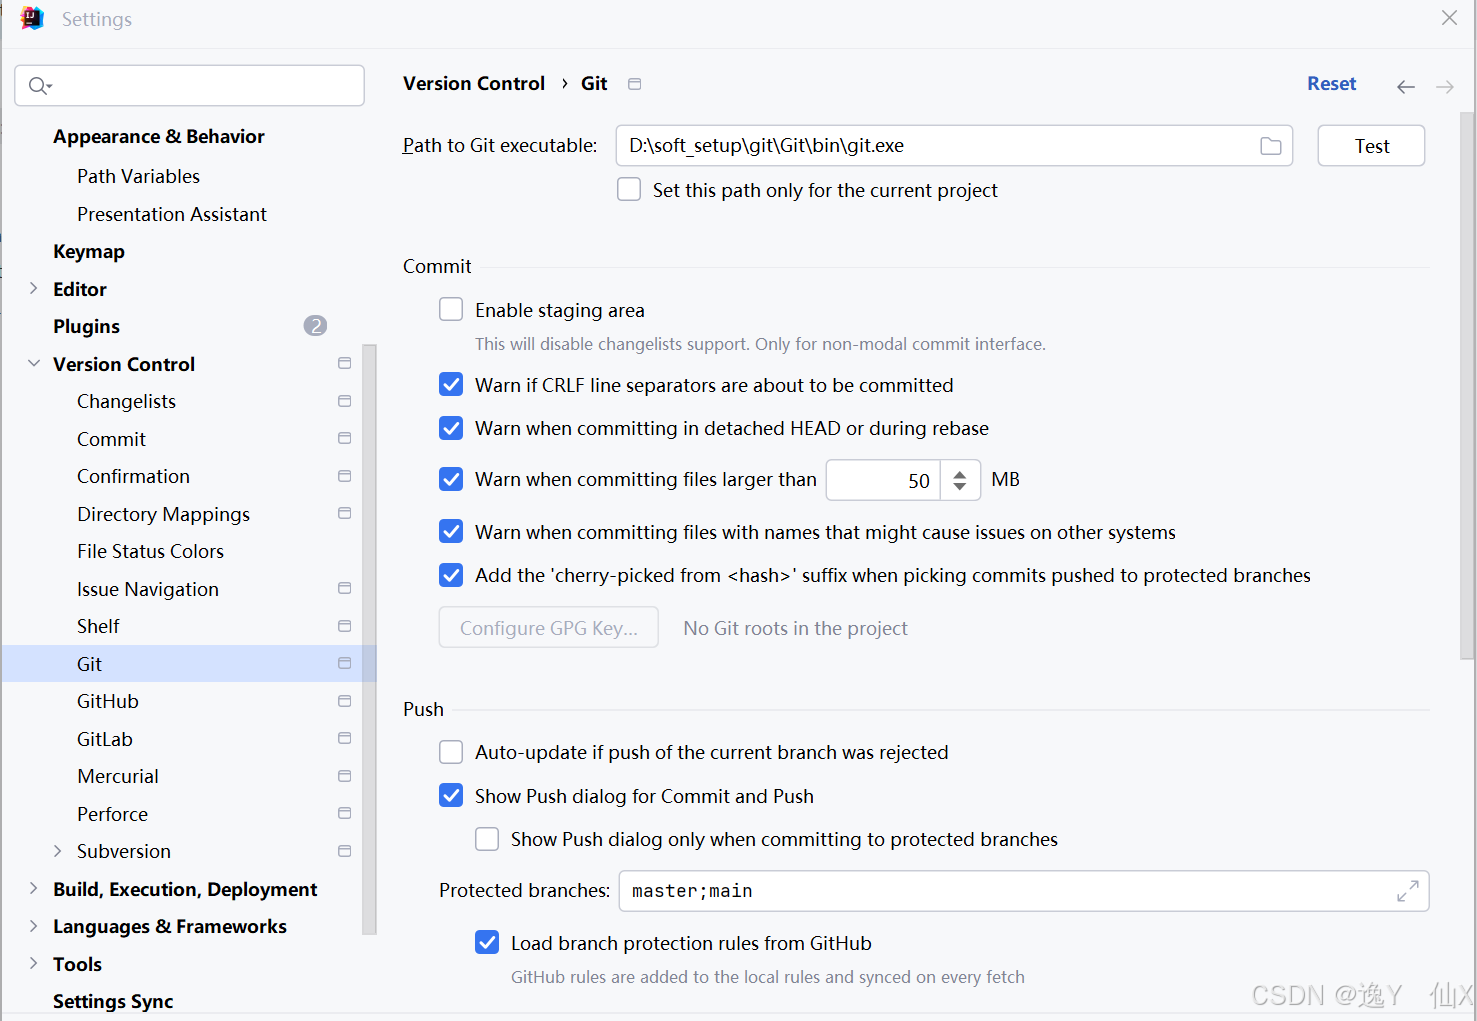Expand Build, Execution, Deployment section
Screen dimensions: 1477x1021
tap(33, 889)
